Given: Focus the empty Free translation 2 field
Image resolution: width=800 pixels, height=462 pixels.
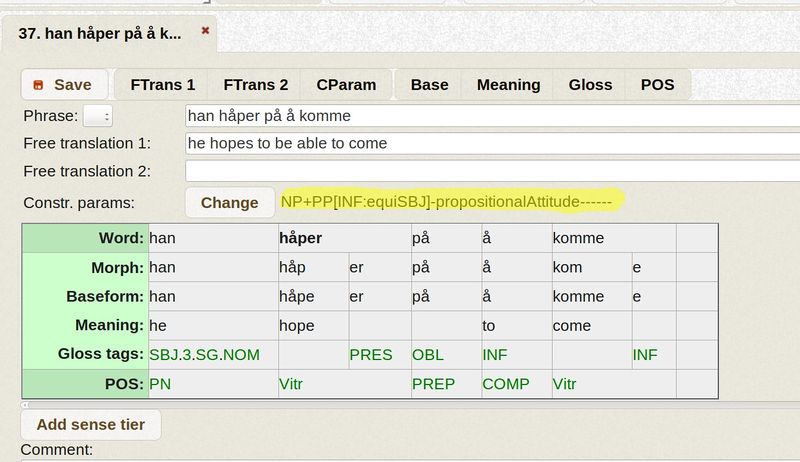Looking at the screenshot, I should tap(490, 171).
